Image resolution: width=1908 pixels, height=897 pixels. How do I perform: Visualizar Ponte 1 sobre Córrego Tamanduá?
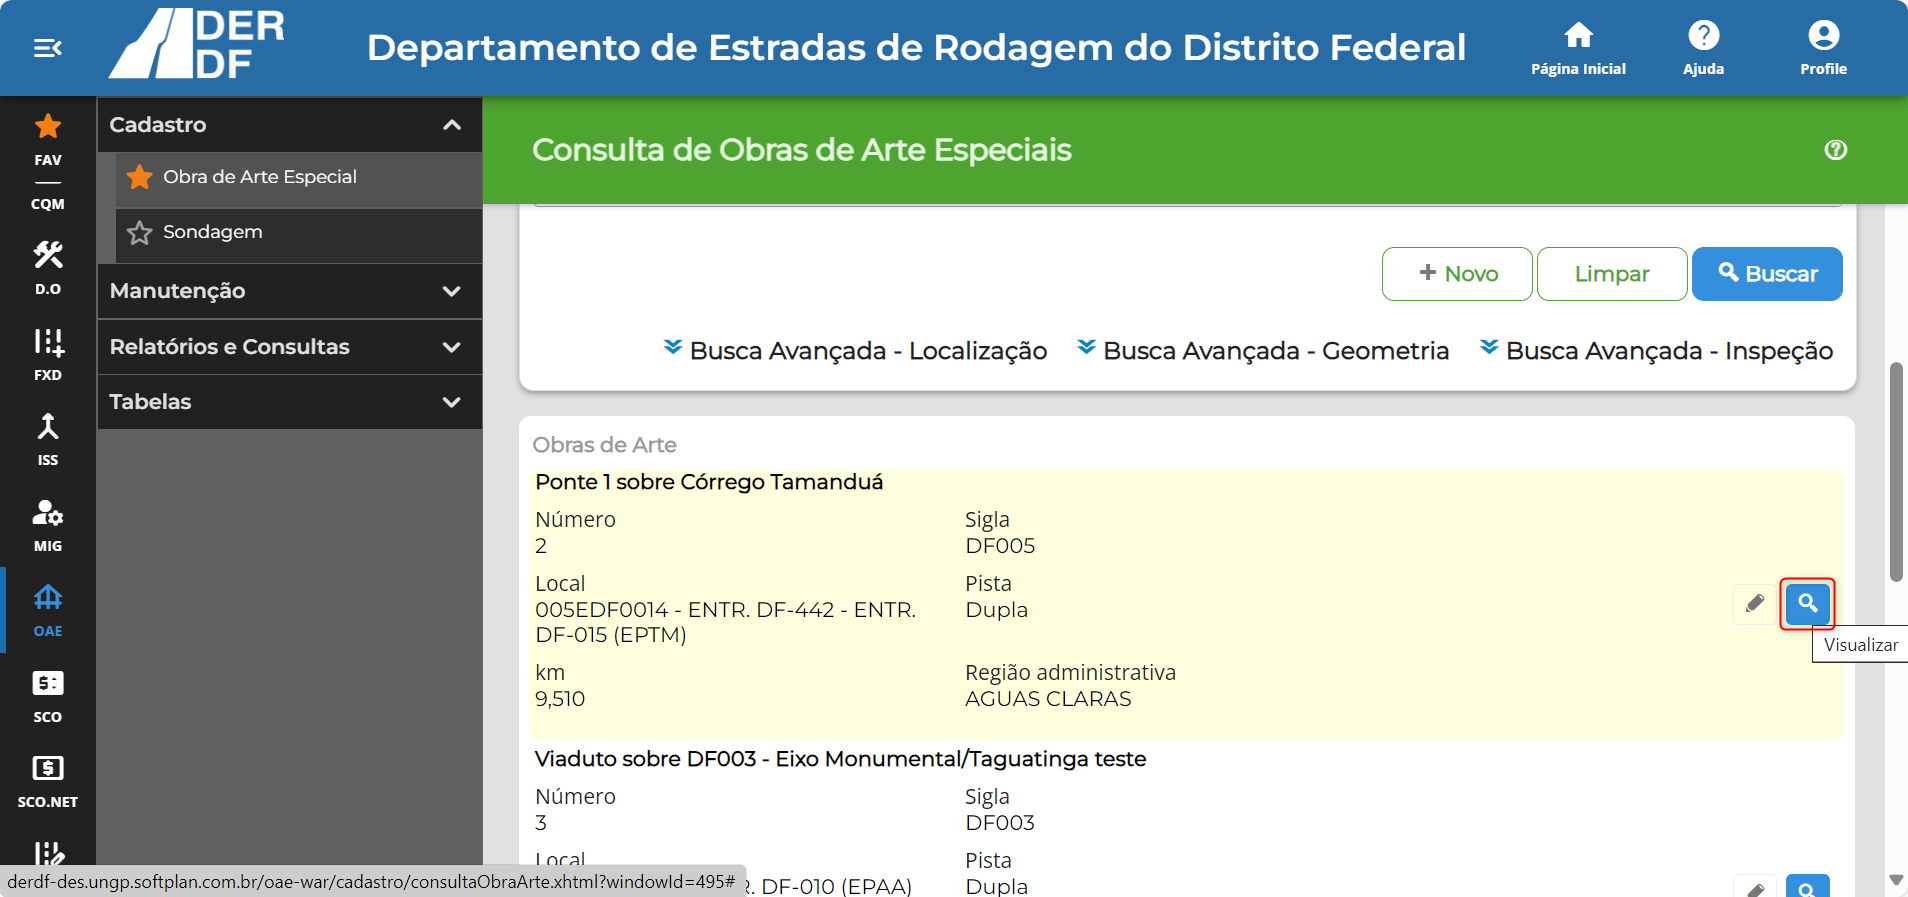[1808, 604]
